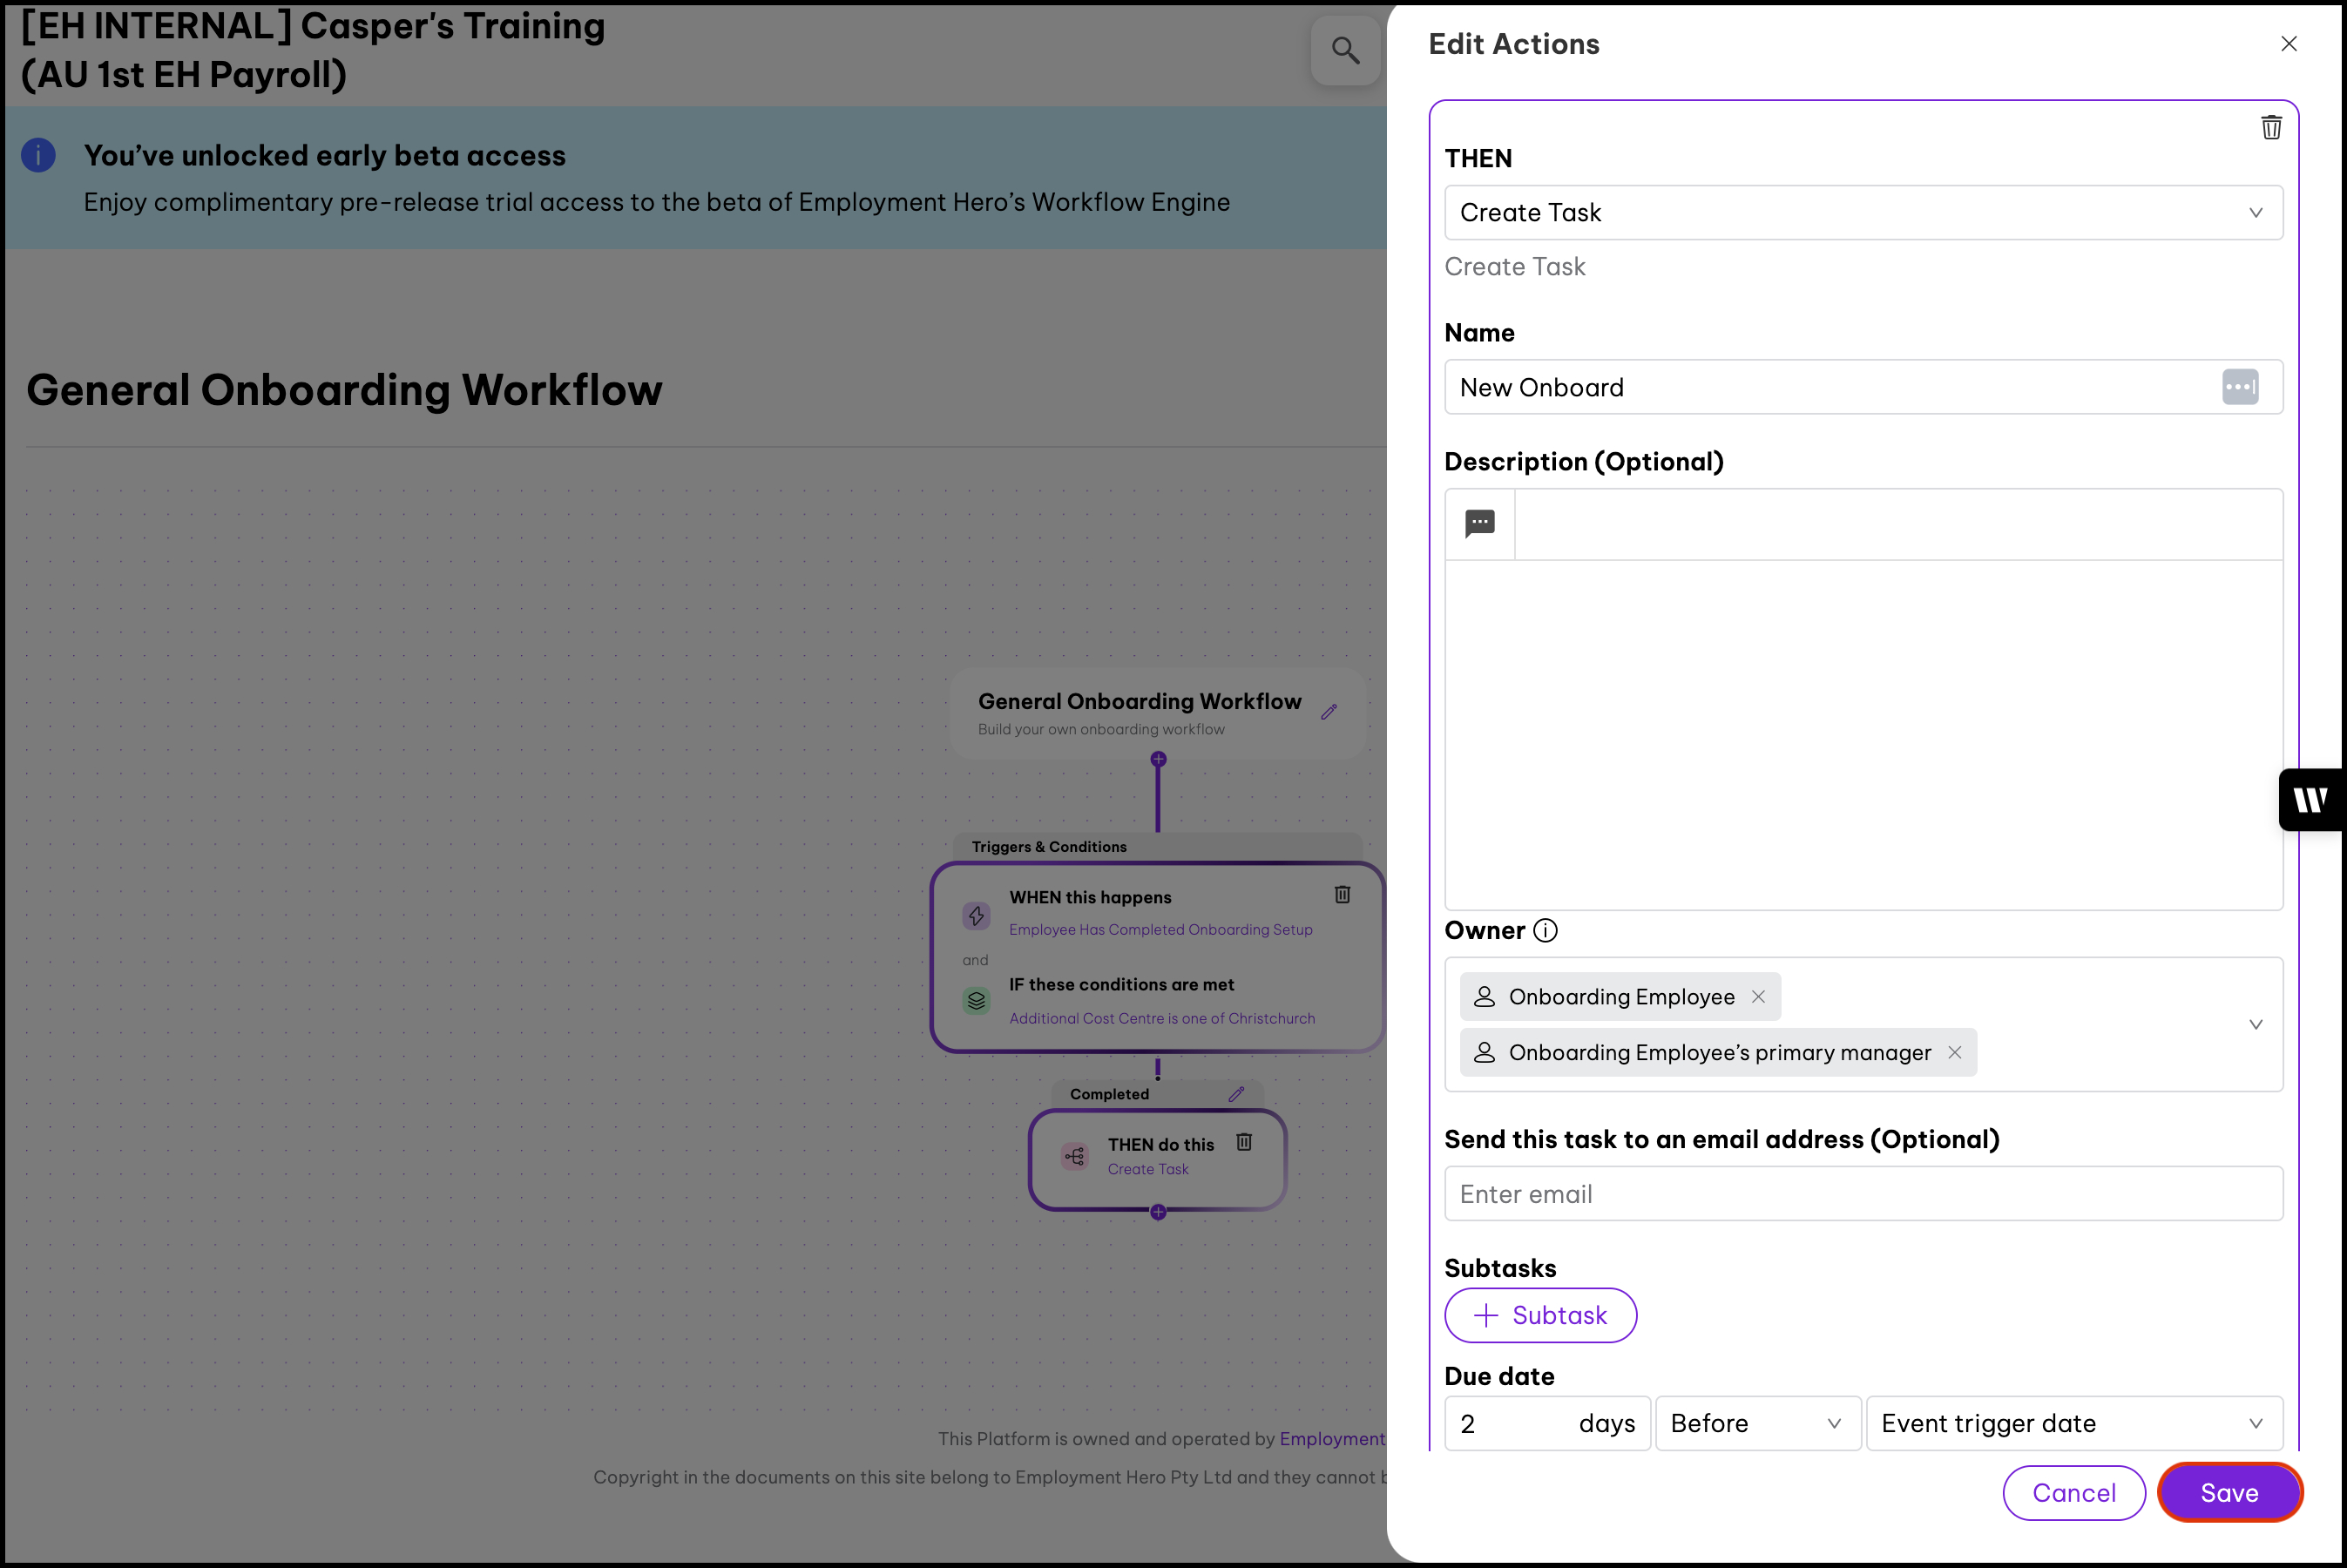Viewport: 2347px width, 1568px height.
Task: Add step below Create Task node
Action: click(x=1158, y=1212)
